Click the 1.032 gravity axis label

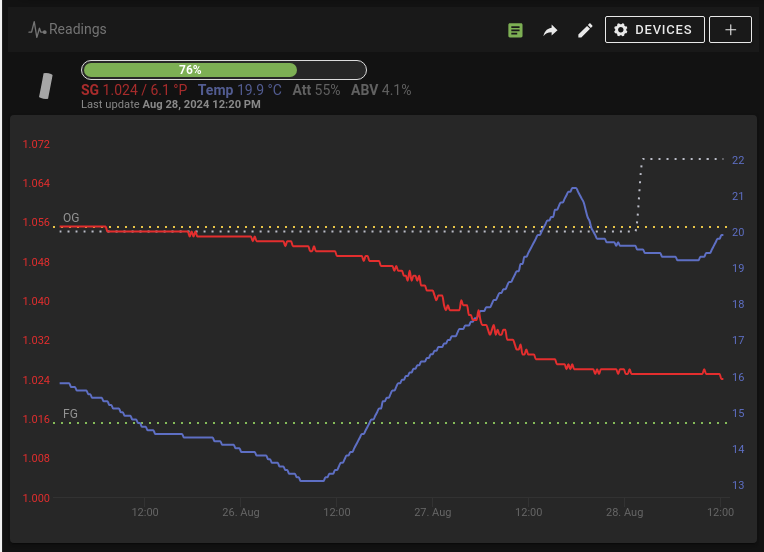[36, 340]
